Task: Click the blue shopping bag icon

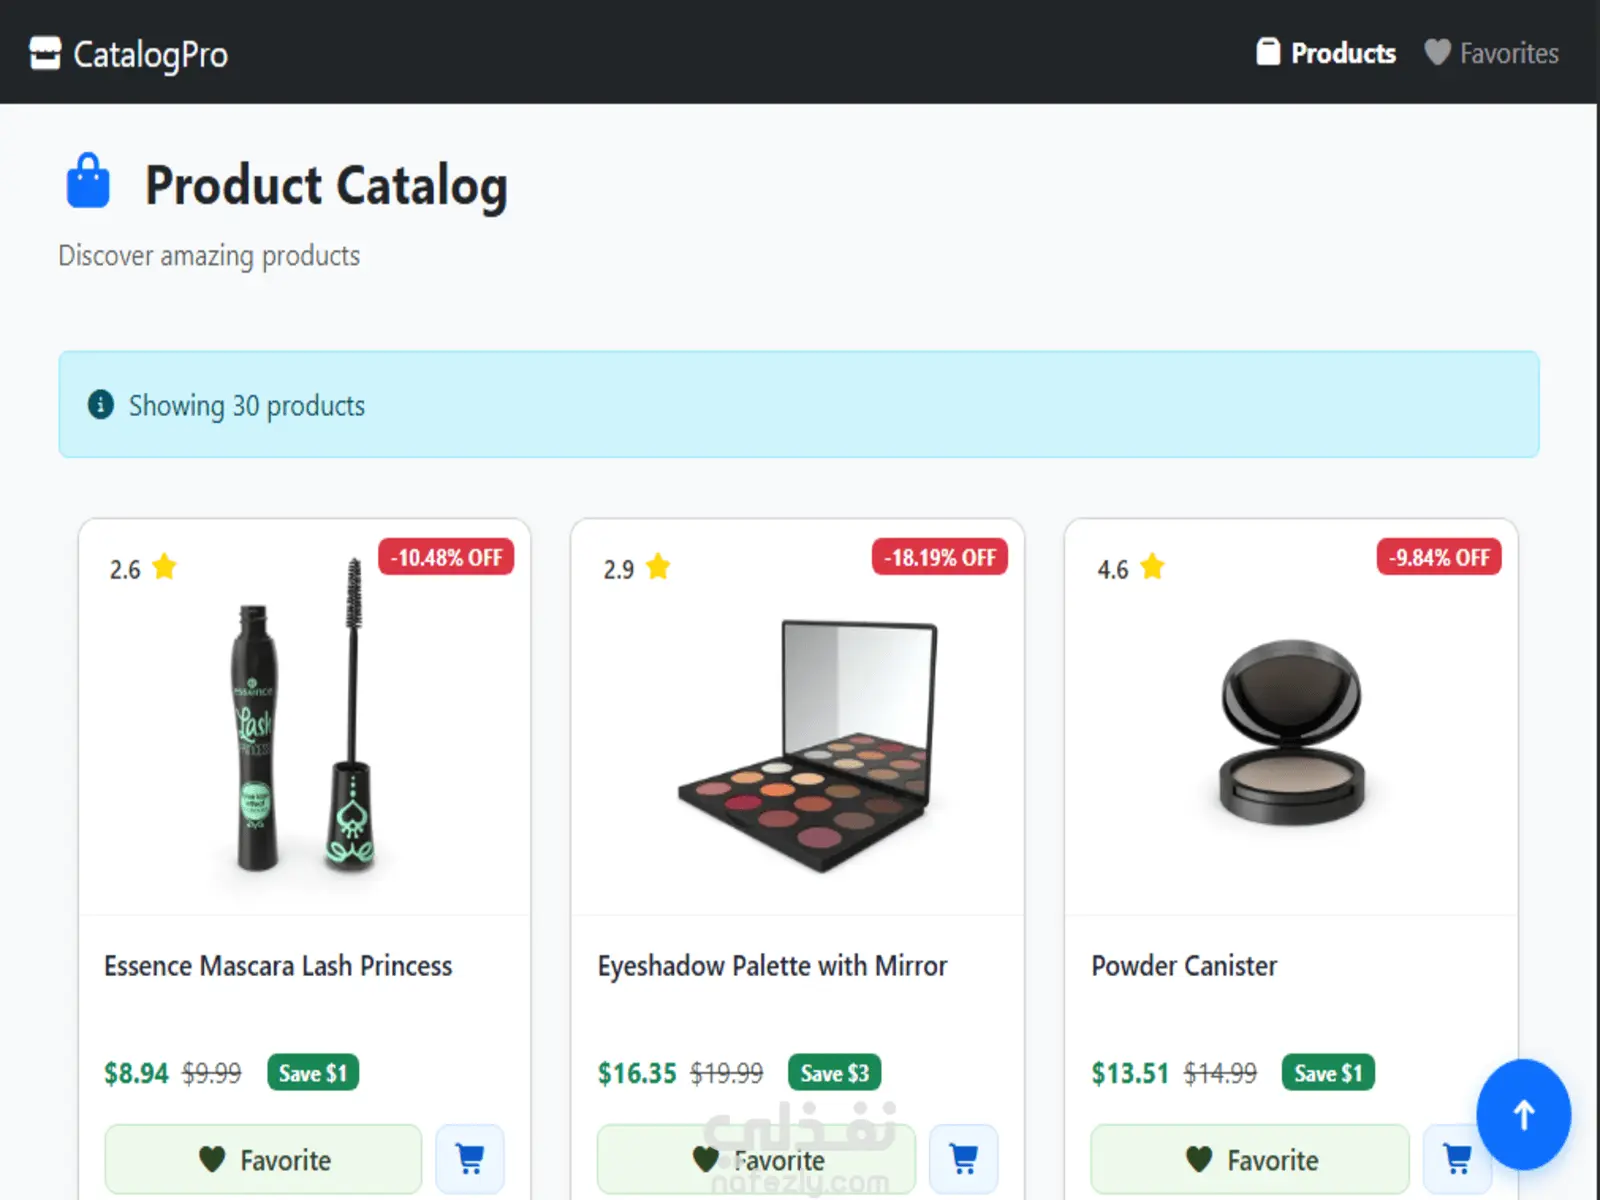Action: click(x=88, y=182)
